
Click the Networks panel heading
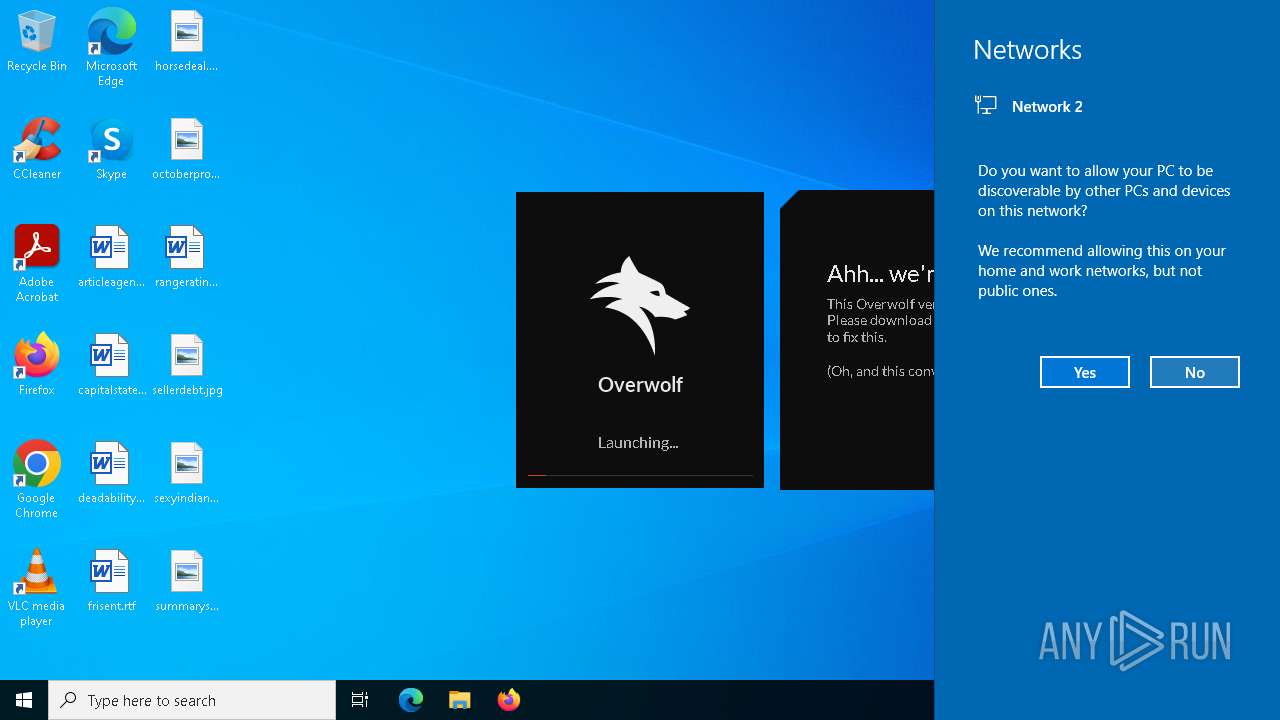[x=1027, y=50]
